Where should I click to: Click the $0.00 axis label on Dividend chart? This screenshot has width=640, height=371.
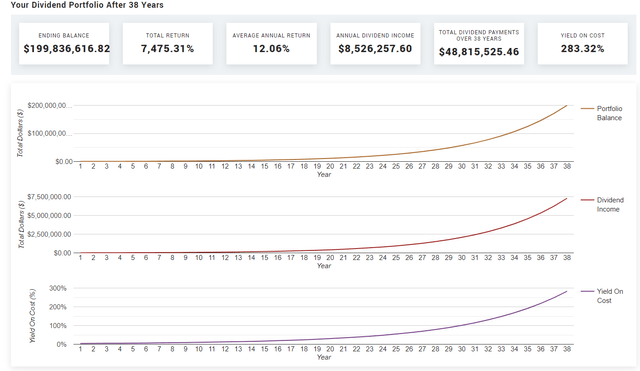pos(62,253)
